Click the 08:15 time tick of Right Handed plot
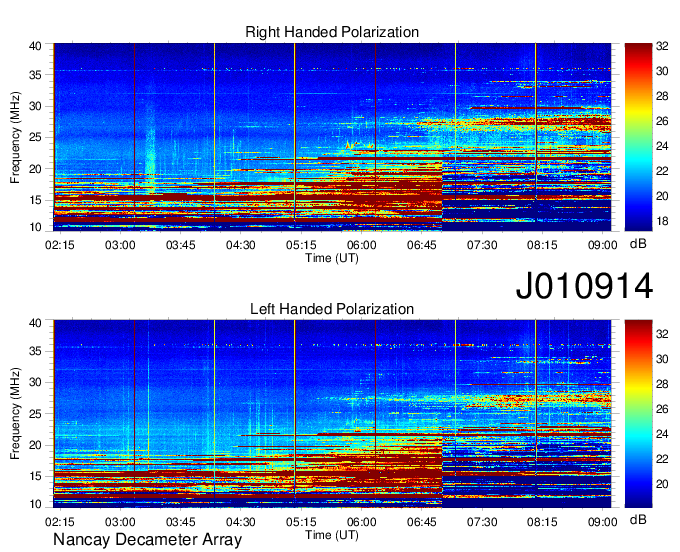The height and width of the screenshot is (552, 680). (542, 245)
